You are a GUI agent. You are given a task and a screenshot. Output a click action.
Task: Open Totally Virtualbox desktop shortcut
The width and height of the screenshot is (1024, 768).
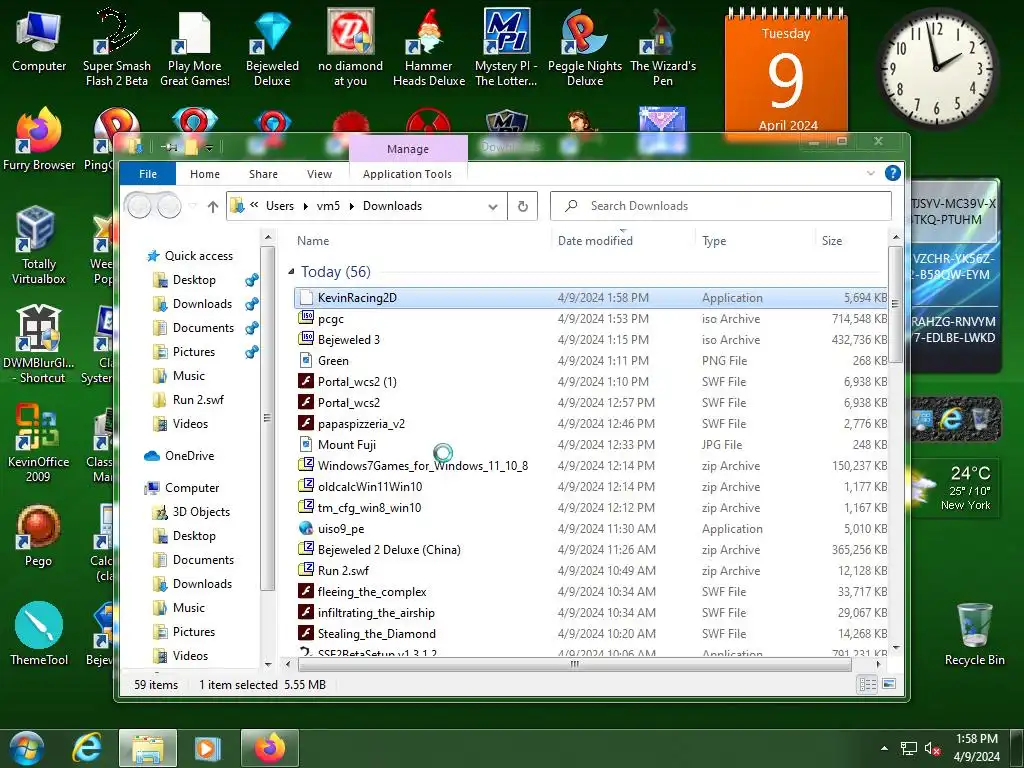pyautogui.click(x=39, y=246)
